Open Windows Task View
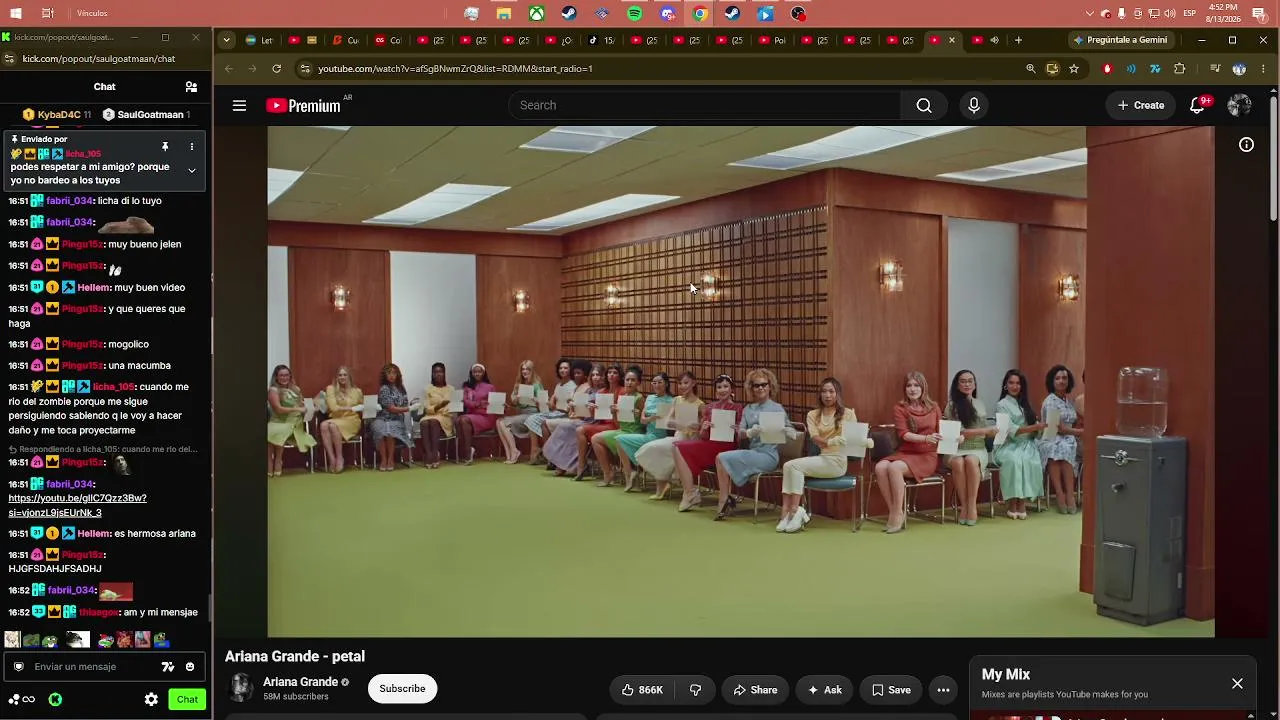This screenshot has width=1280, height=720. click(48, 14)
